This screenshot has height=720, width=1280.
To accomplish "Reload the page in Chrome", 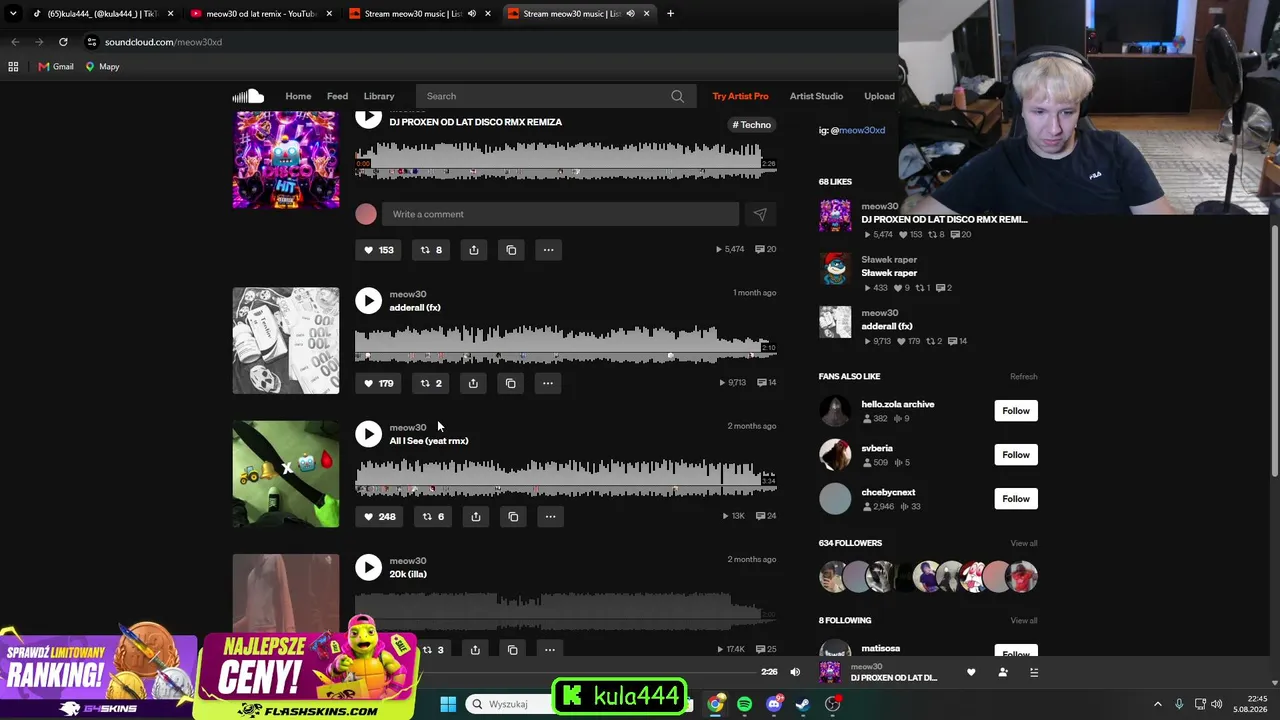I will point(63,42).
